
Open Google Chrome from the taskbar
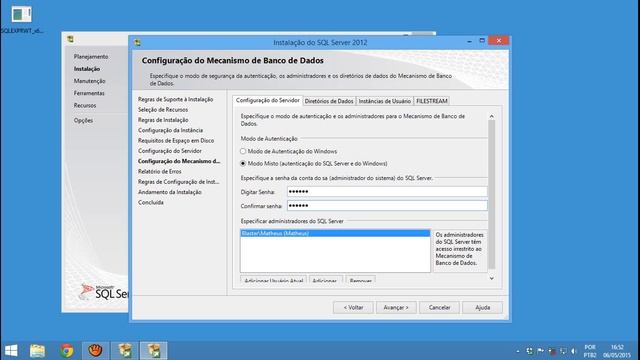67,351
